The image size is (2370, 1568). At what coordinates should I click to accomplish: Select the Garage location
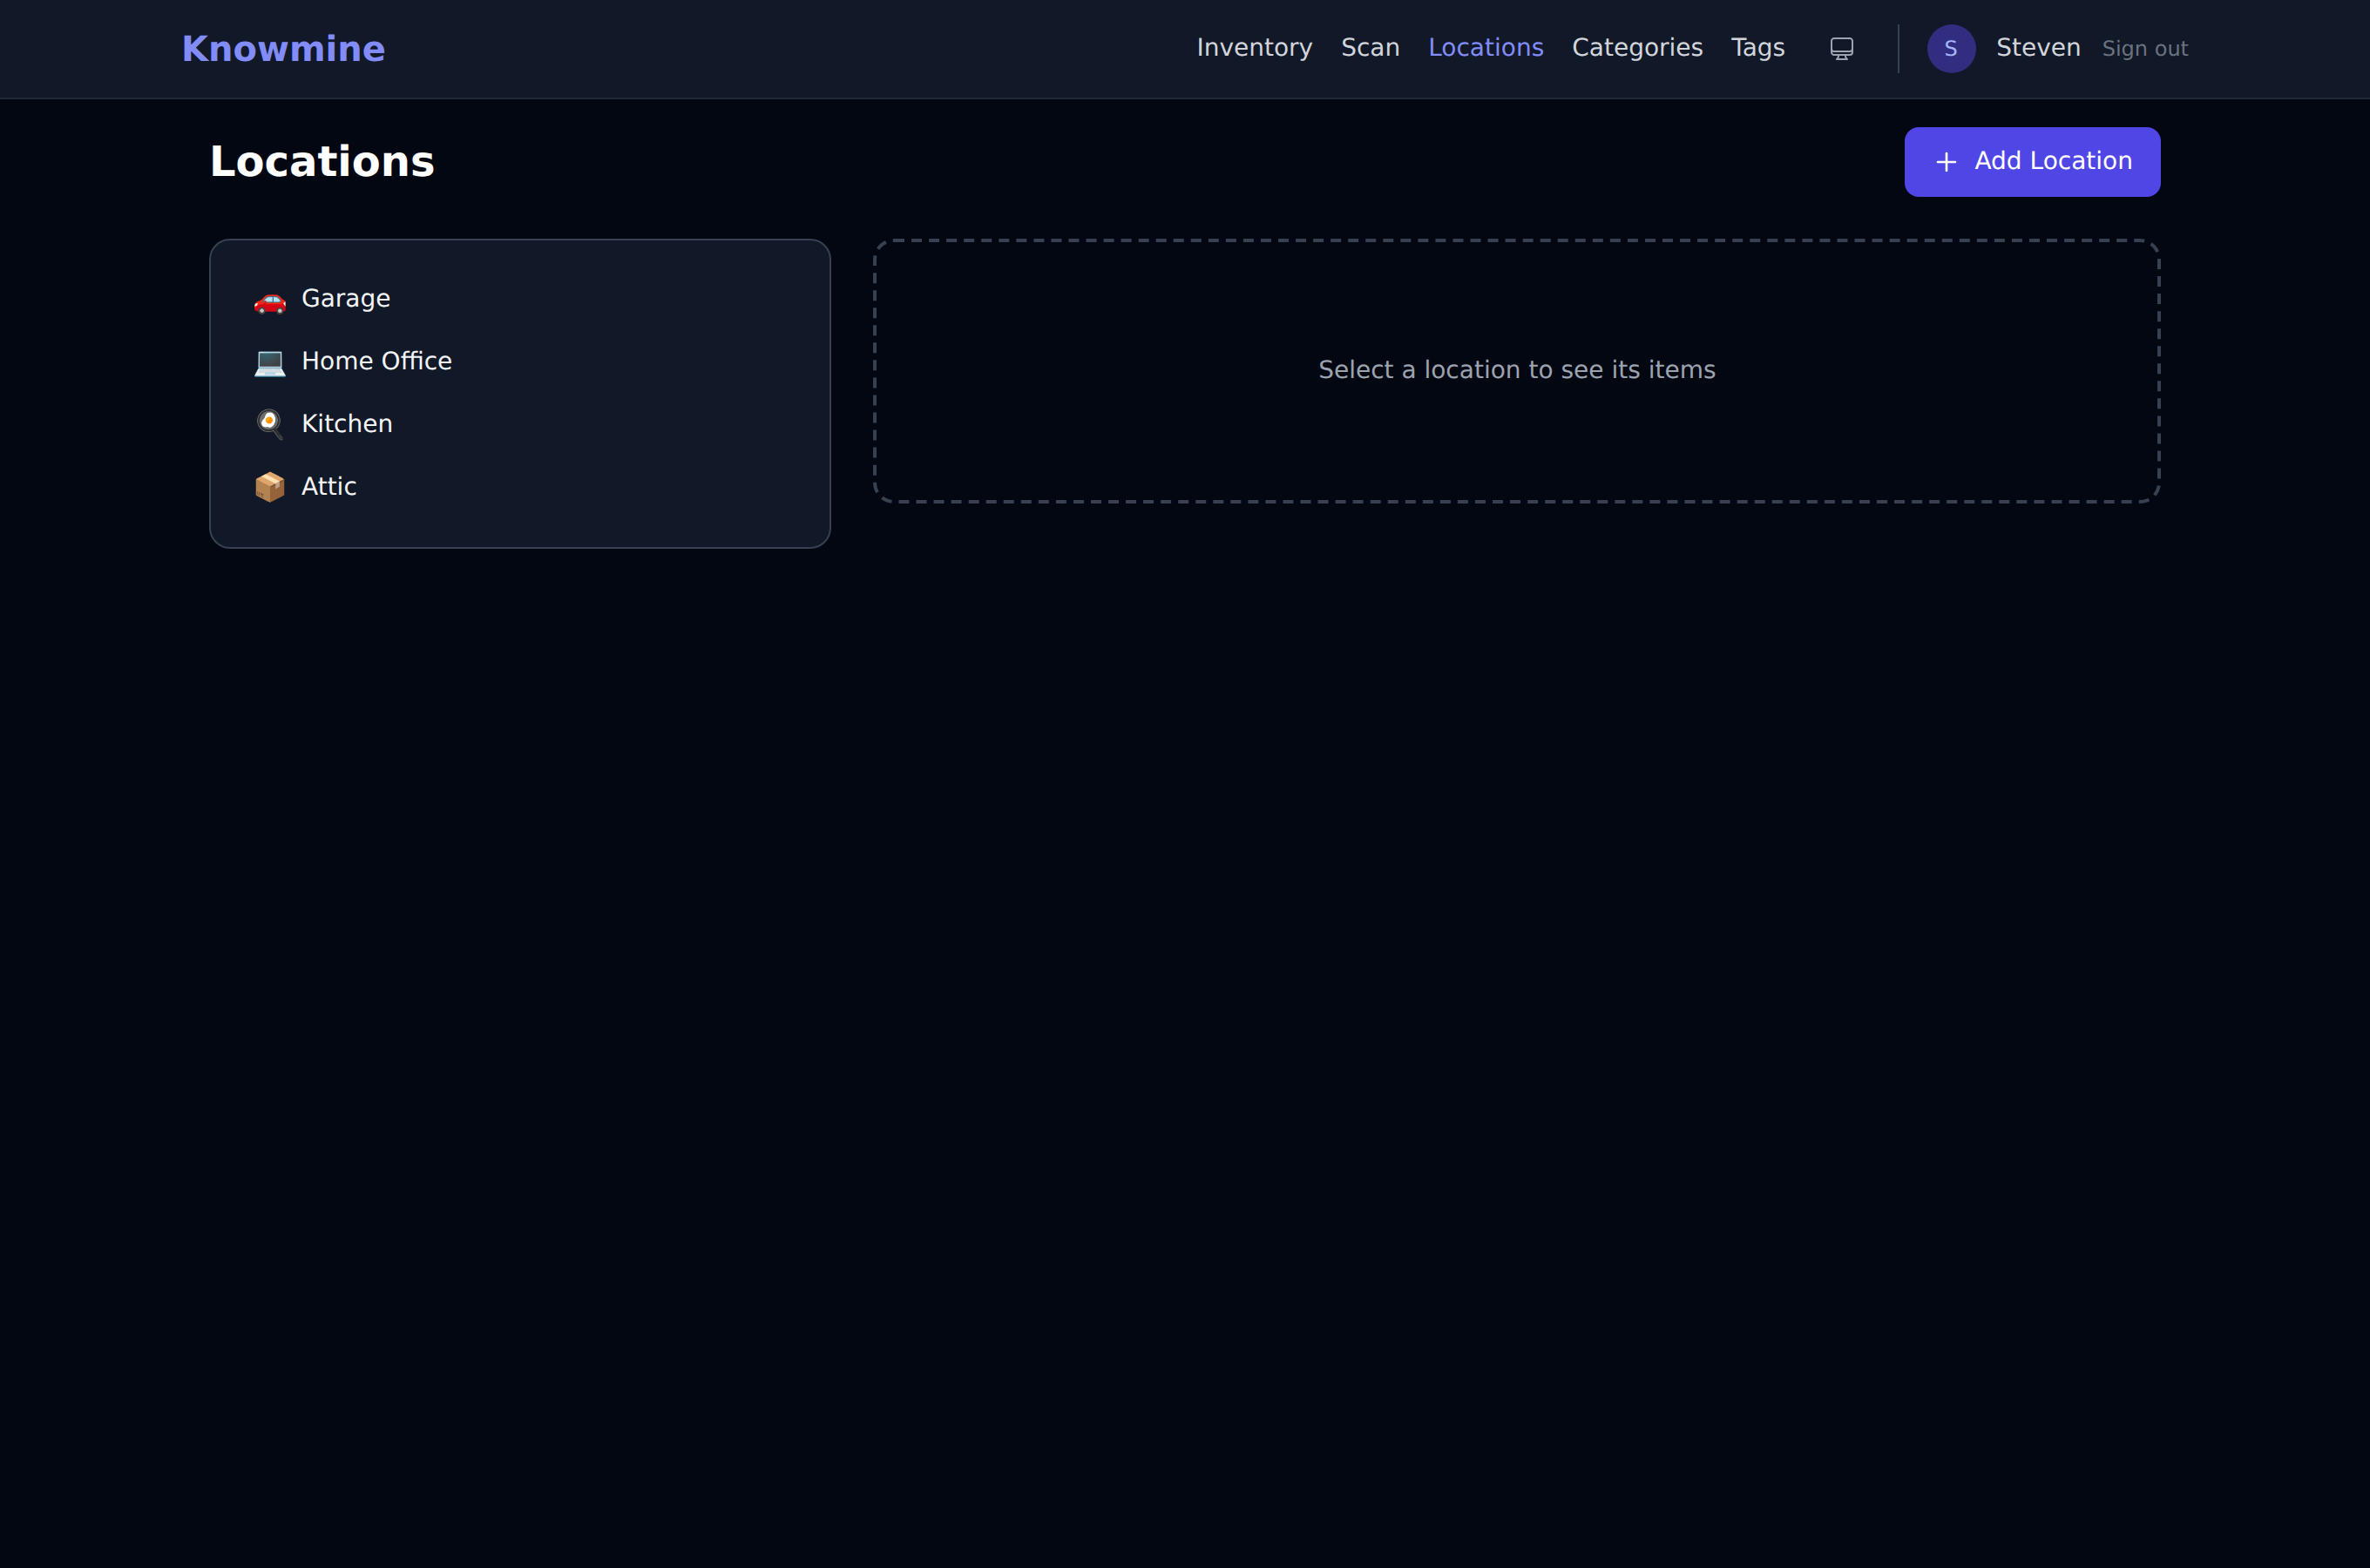(519, 299)
